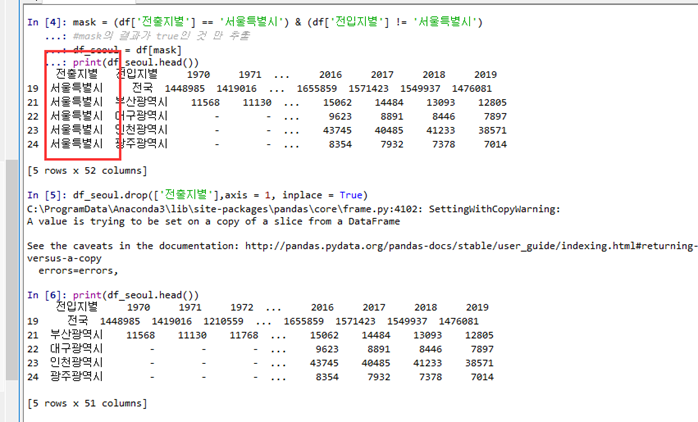Click the In [6] input prompt

point(47,295)
